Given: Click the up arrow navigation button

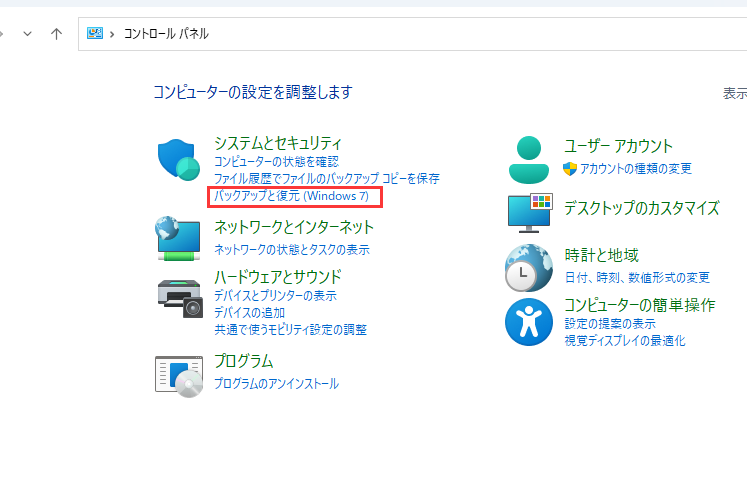Looking at the screenshot, I should coord(56,34).
